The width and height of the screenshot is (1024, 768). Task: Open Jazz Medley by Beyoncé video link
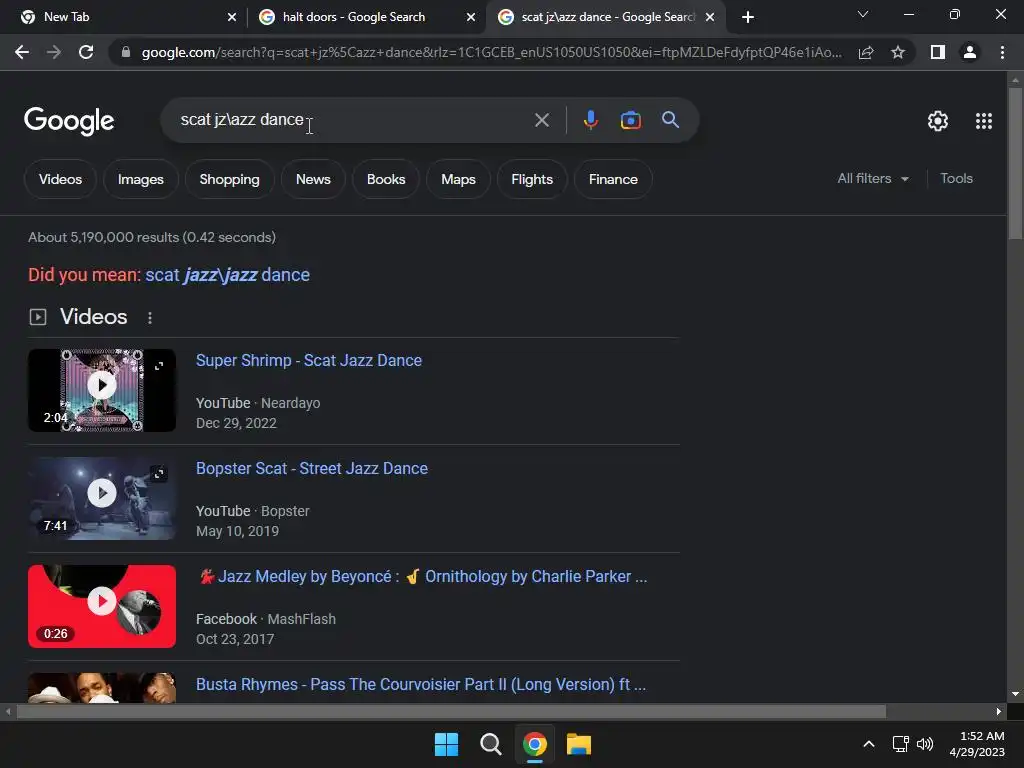(422, 577)
